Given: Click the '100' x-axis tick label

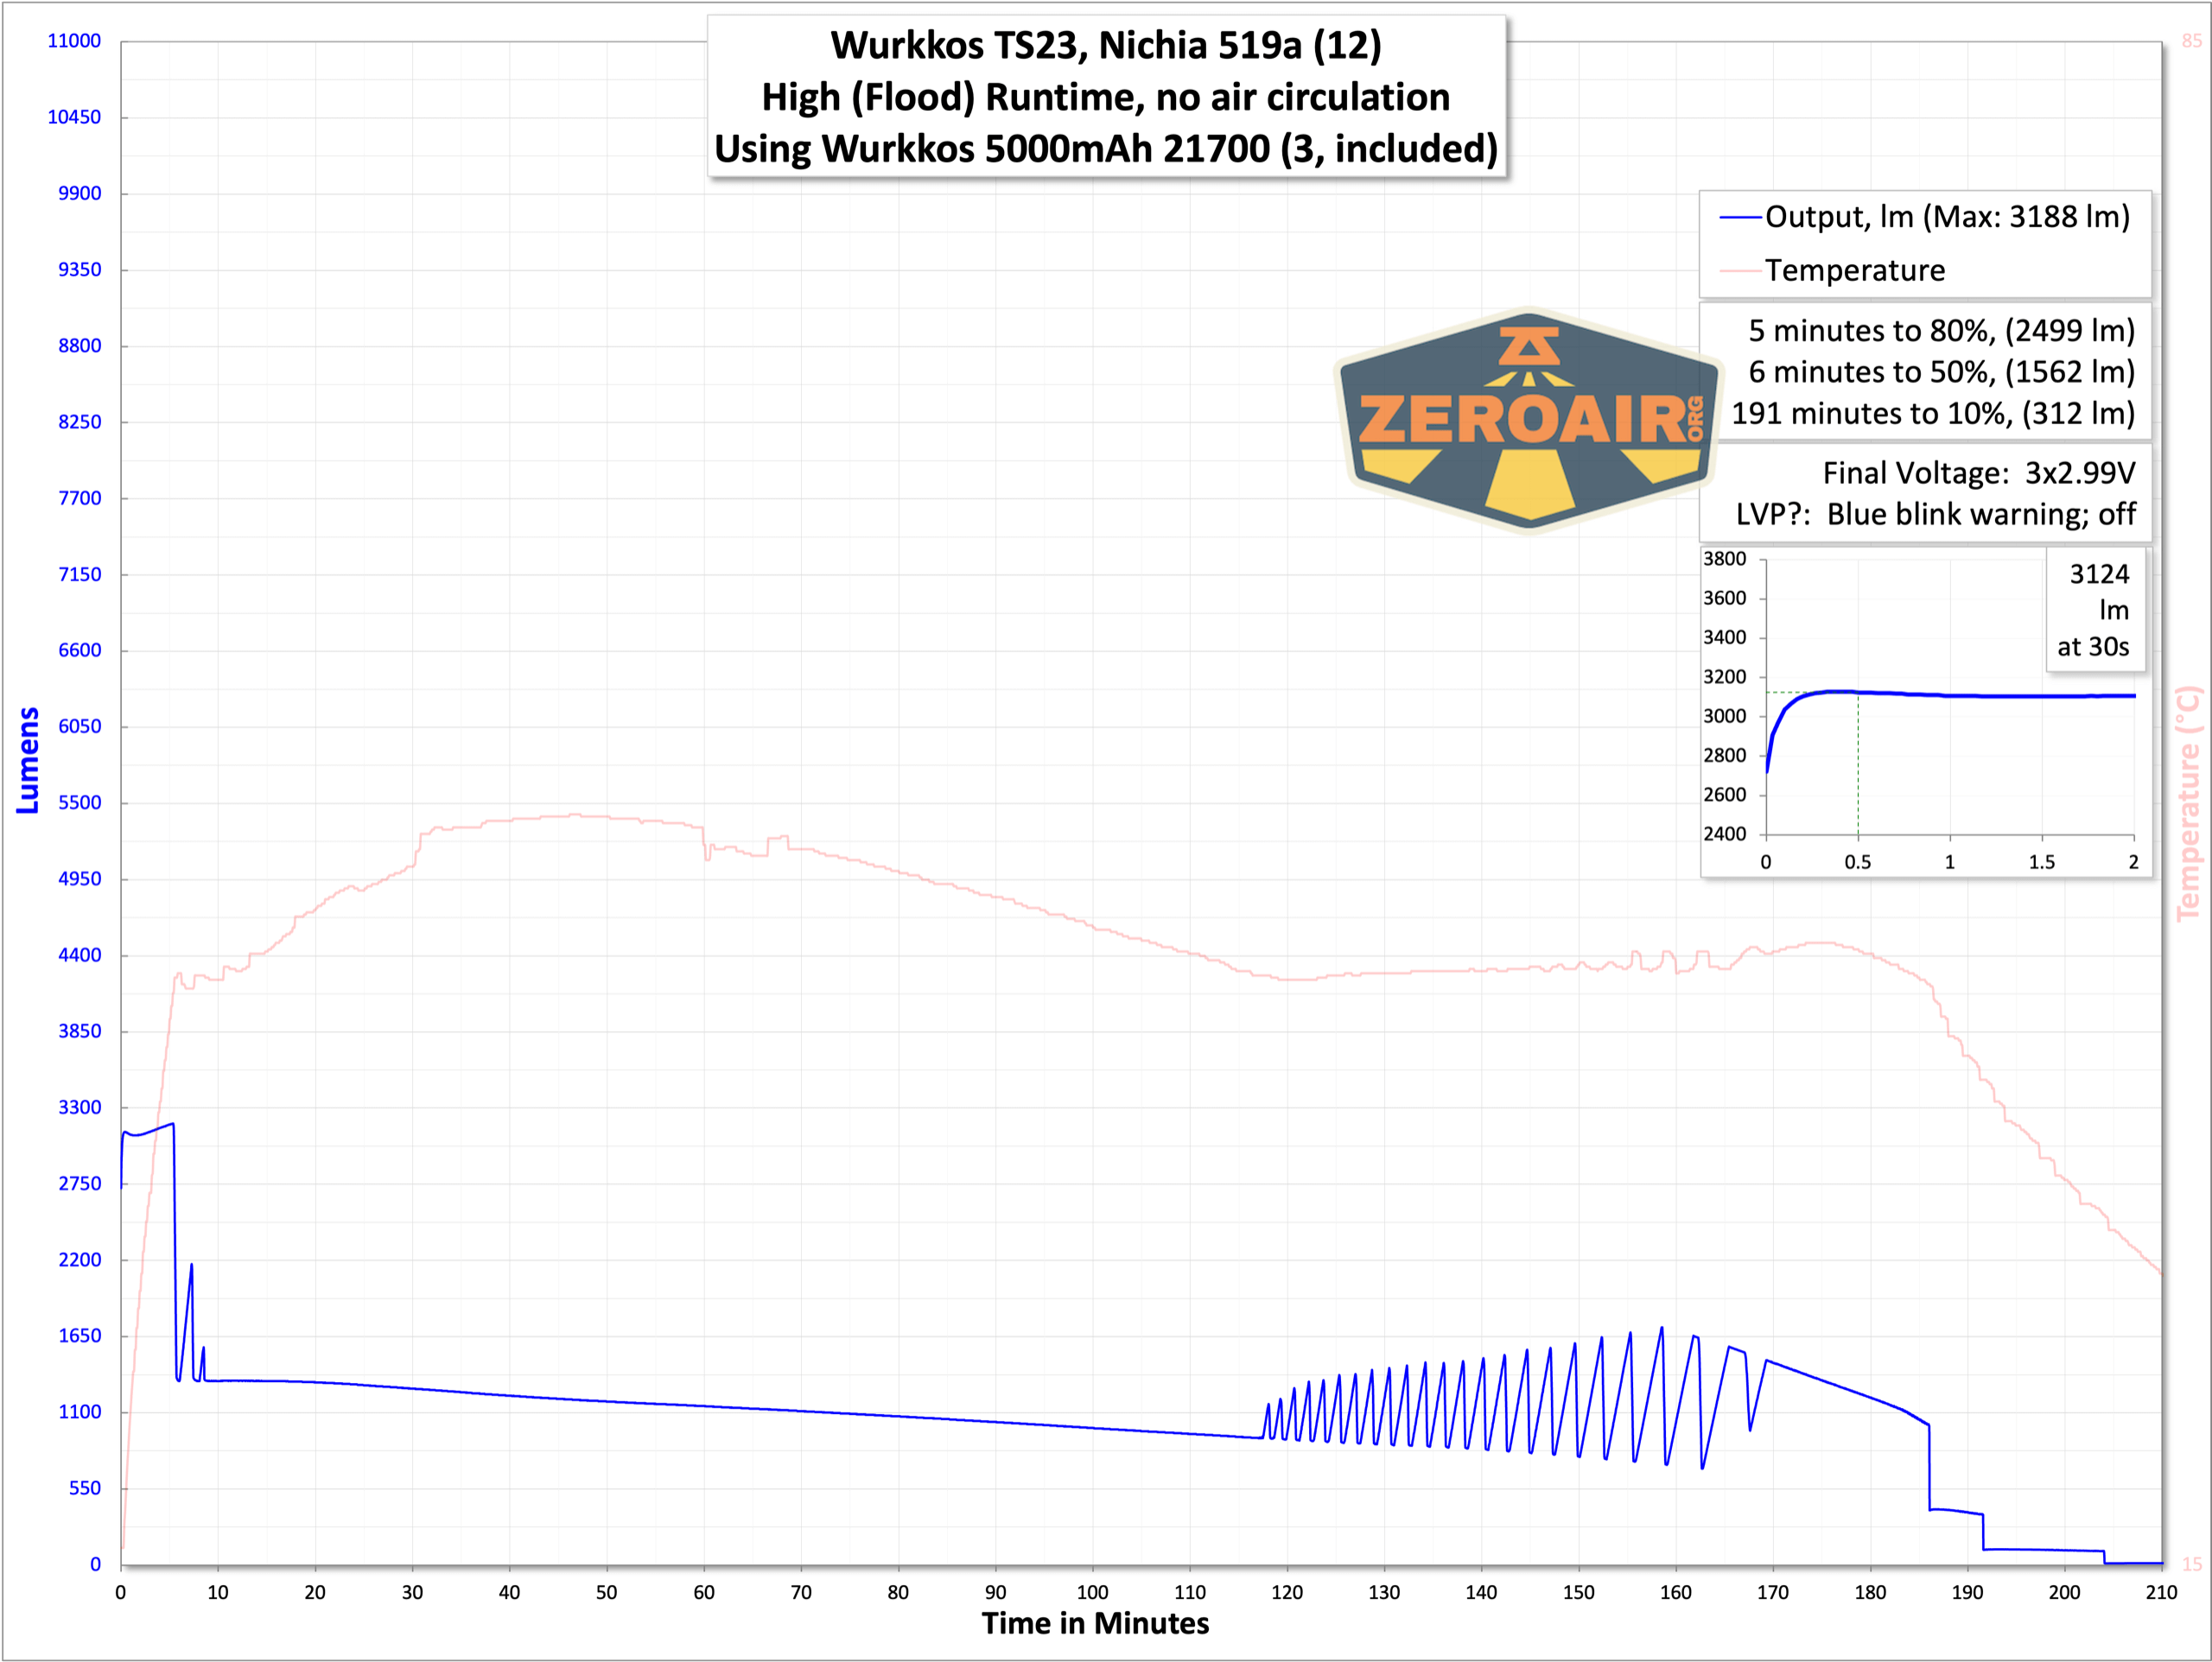Looking at the screenshot, I should tap(1093, 1592).
